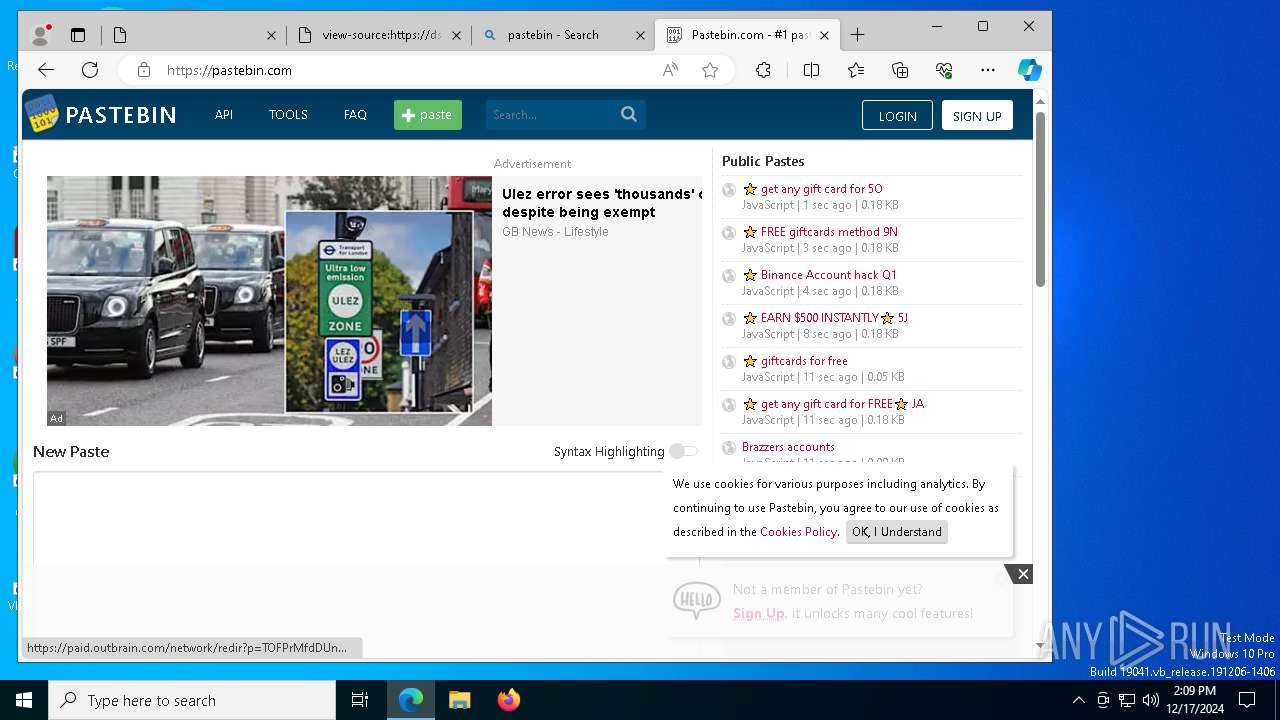Image resolution: width=1280 pixels, height=720 pixels.
Task: Open the FAQ menu item
Action: pos(355,114)
